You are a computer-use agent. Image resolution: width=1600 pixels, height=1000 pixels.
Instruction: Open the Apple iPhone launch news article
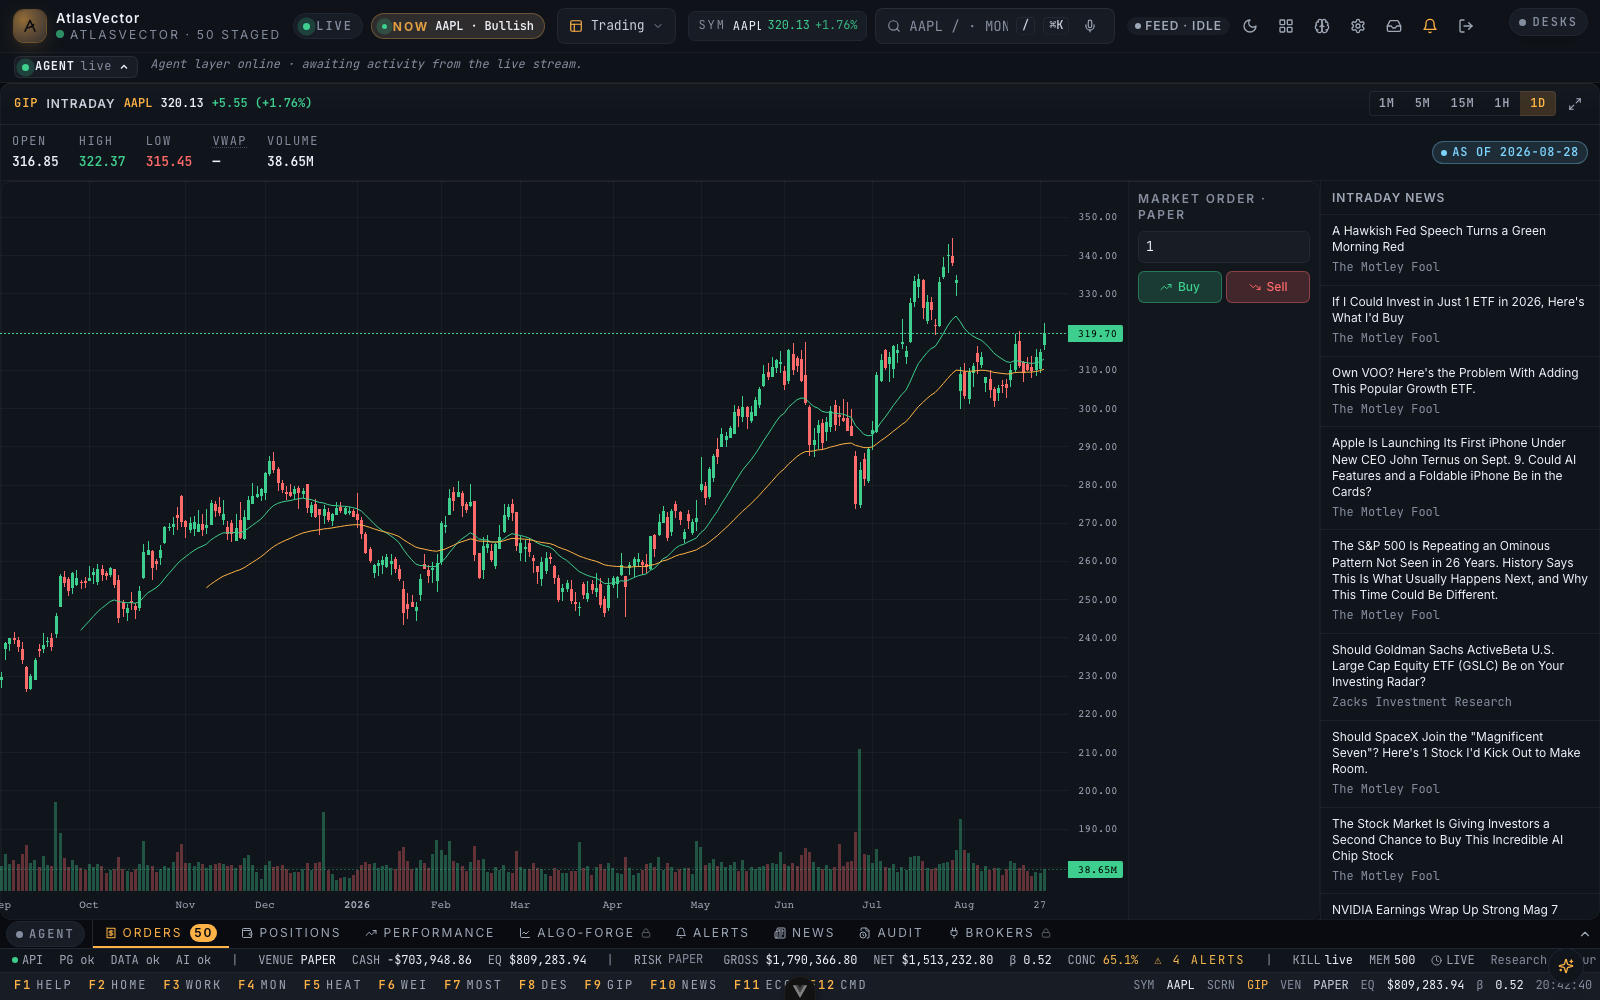1460,477
